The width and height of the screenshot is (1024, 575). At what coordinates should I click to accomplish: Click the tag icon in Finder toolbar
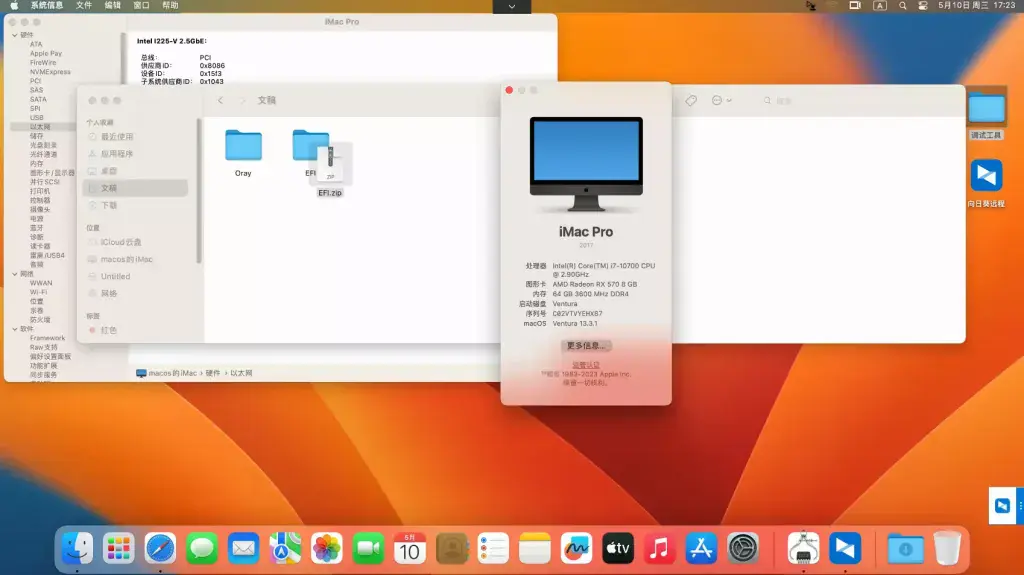point(691,100)
